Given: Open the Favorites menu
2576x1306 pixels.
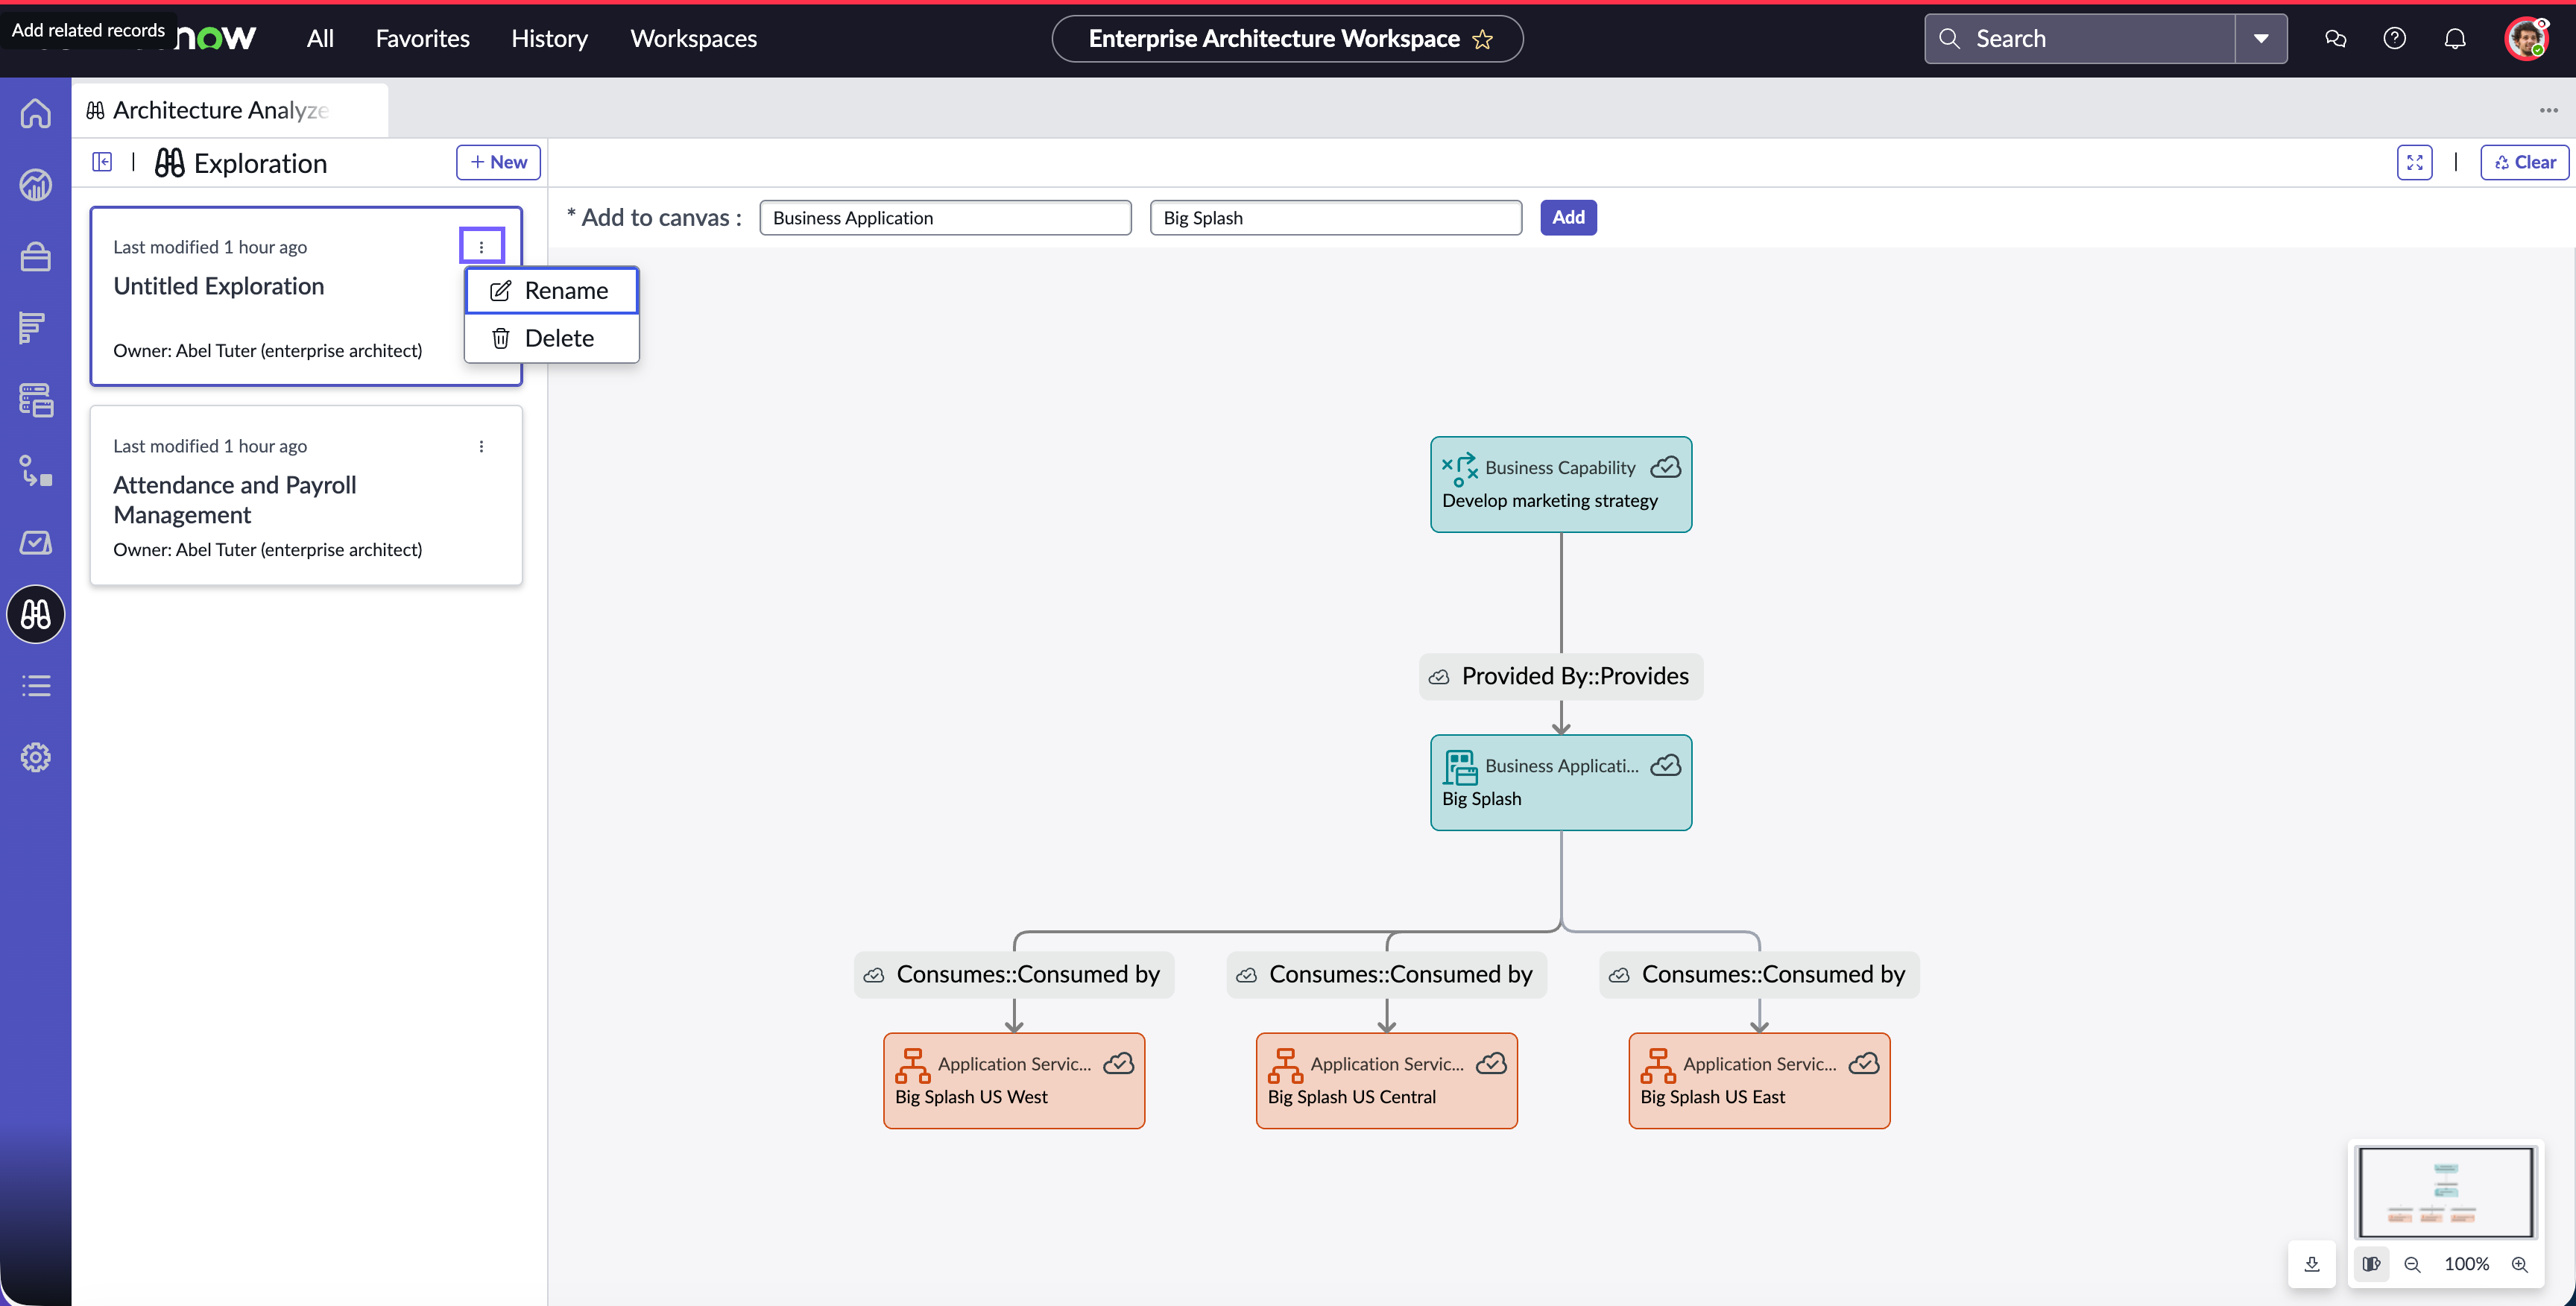Looking at the screenshot, I should (x=422, y=38).
